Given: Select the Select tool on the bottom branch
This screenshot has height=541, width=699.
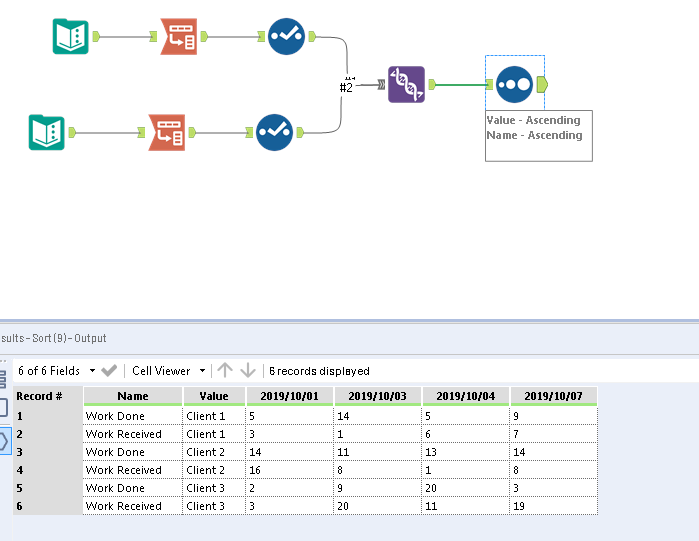Looking at the screenshot, I should 275,132.
